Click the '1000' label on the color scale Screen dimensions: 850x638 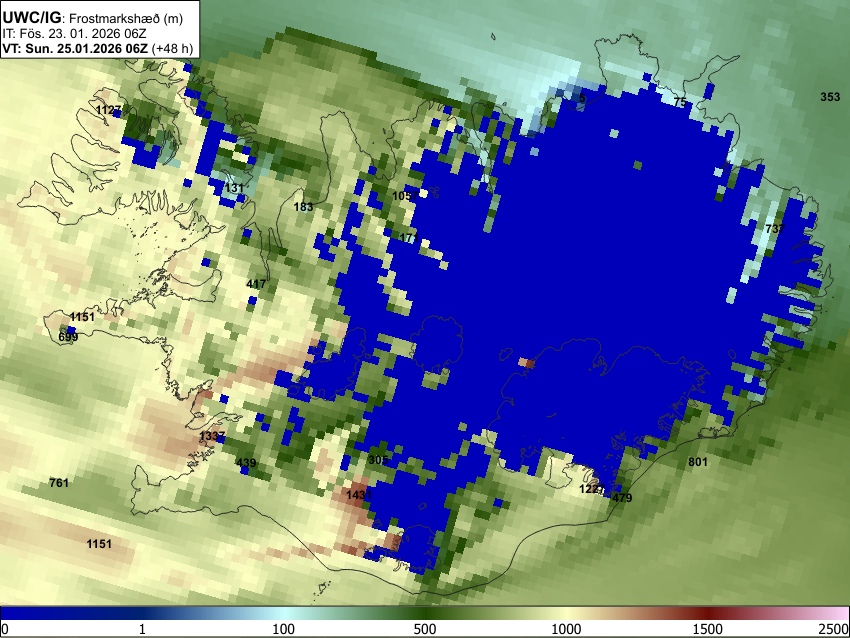tap(566, 629)
